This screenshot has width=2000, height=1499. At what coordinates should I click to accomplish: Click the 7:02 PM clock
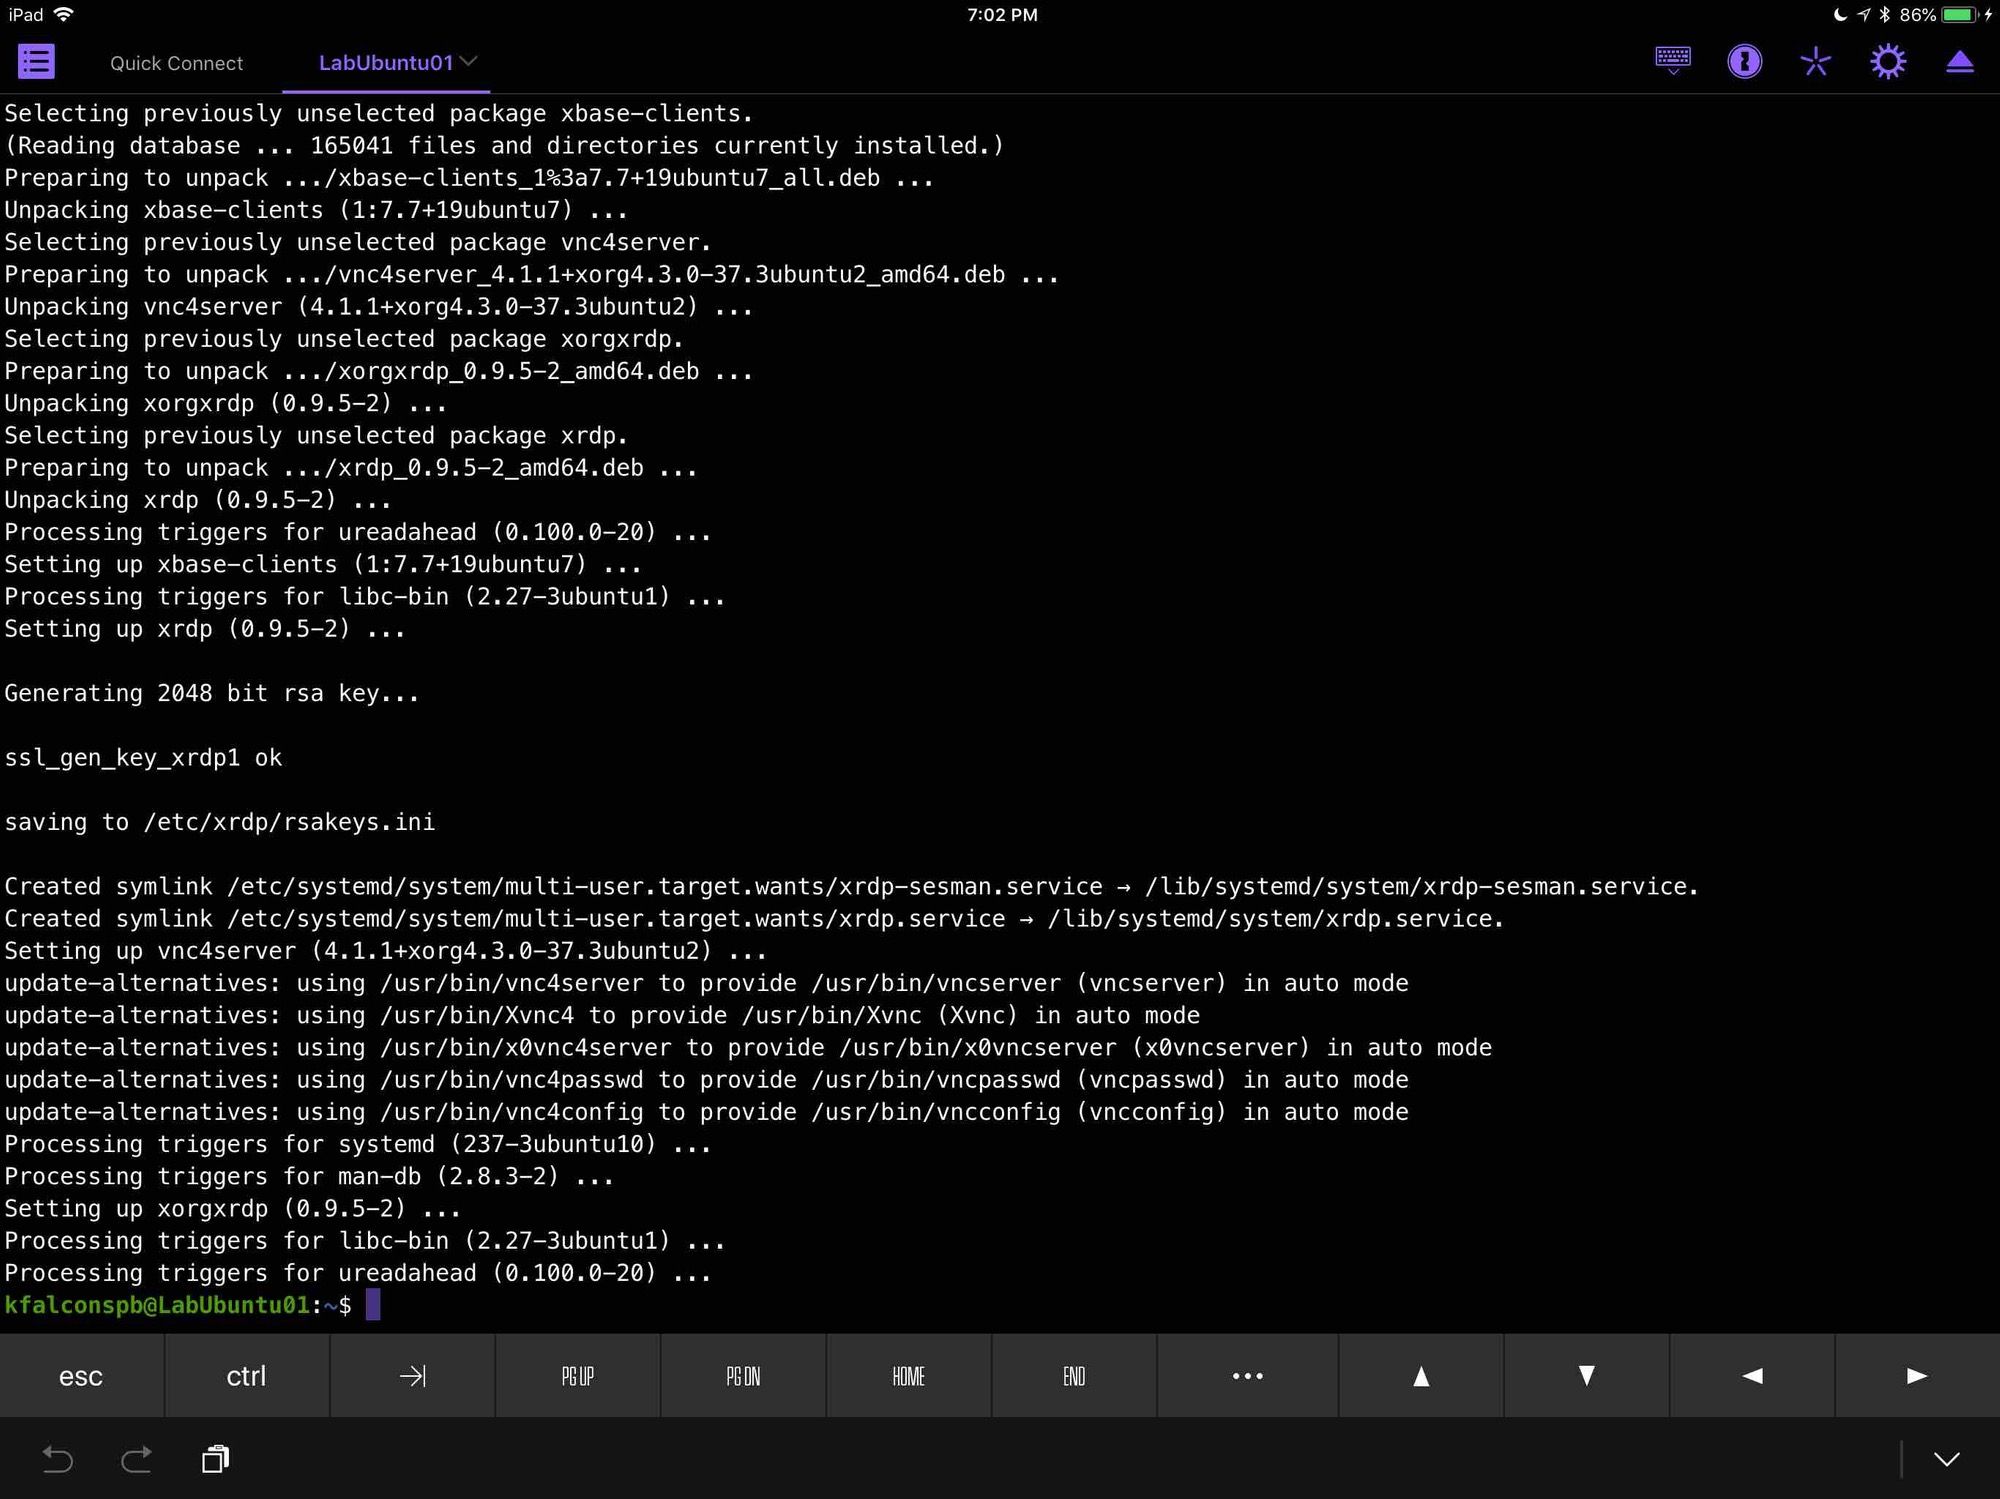pyautogui.click(x=1002, y=15)
